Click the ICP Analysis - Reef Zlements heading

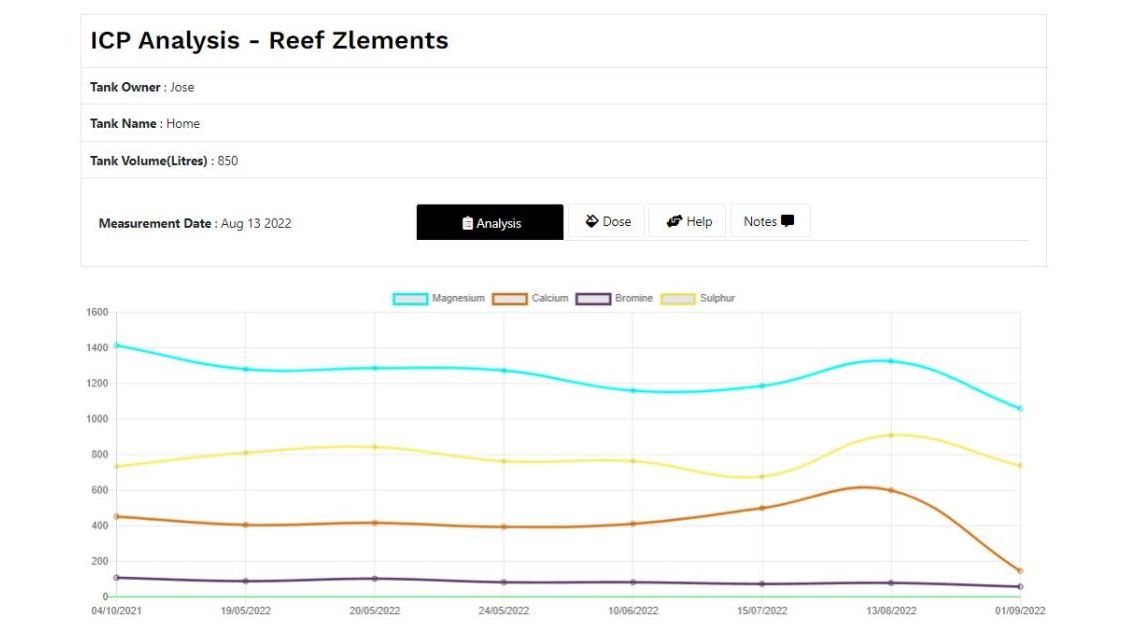coord(268,41)
